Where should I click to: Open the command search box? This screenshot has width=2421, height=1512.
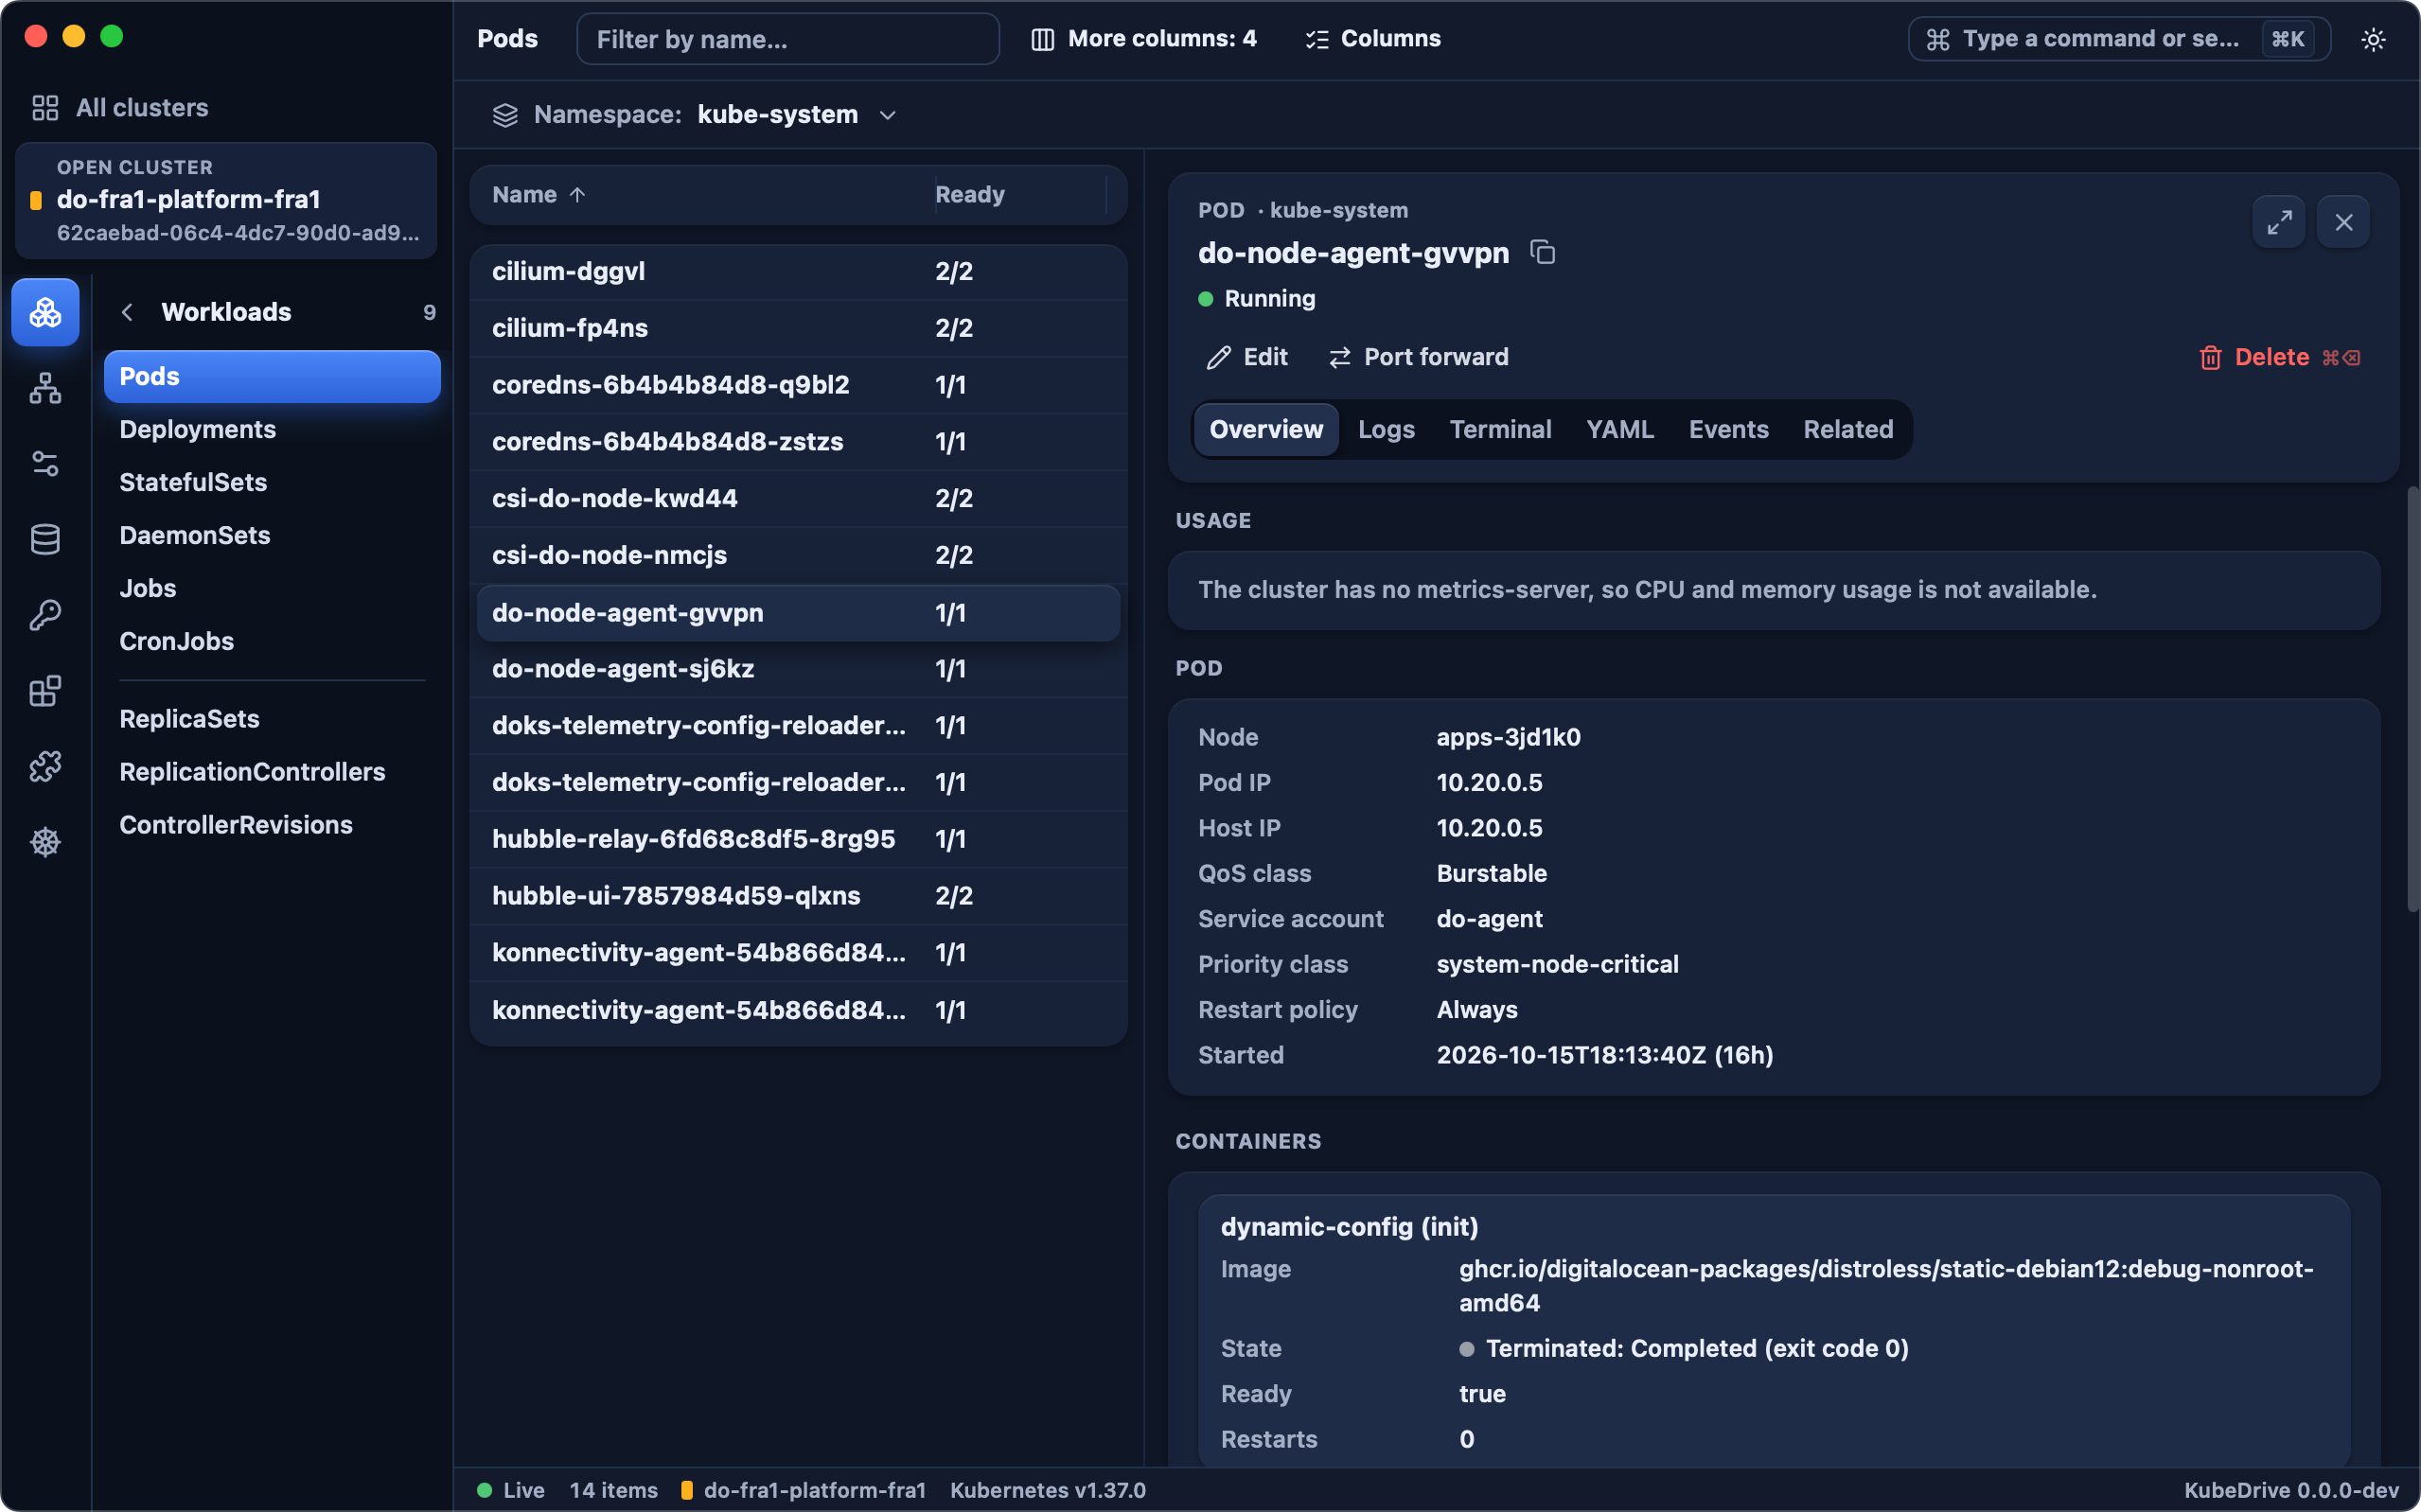click(2119, 39)
